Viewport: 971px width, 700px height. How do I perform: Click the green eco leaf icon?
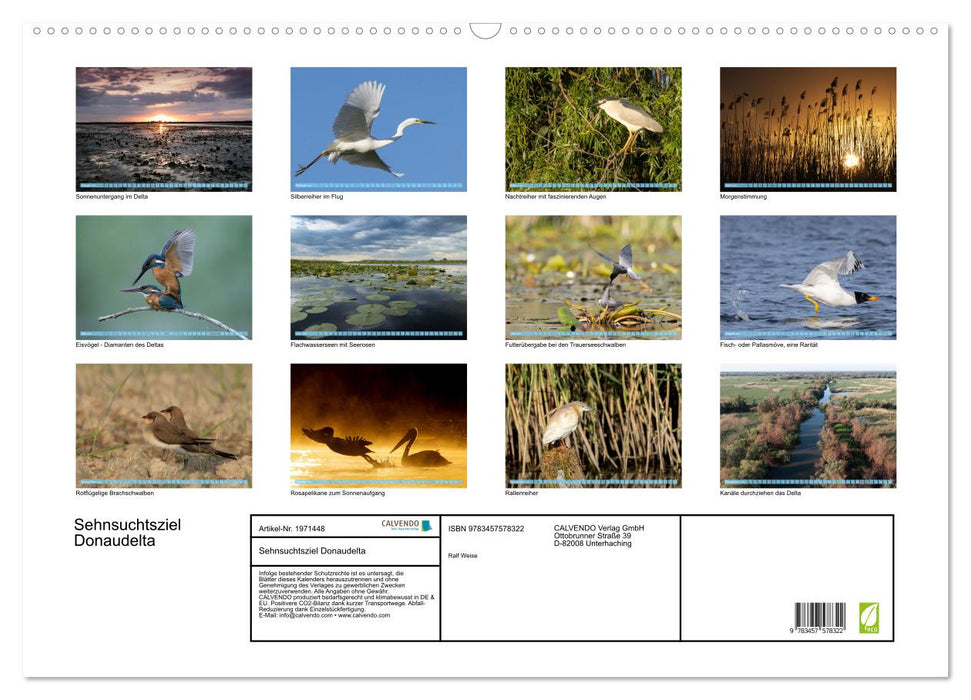(x=870, y=617)
